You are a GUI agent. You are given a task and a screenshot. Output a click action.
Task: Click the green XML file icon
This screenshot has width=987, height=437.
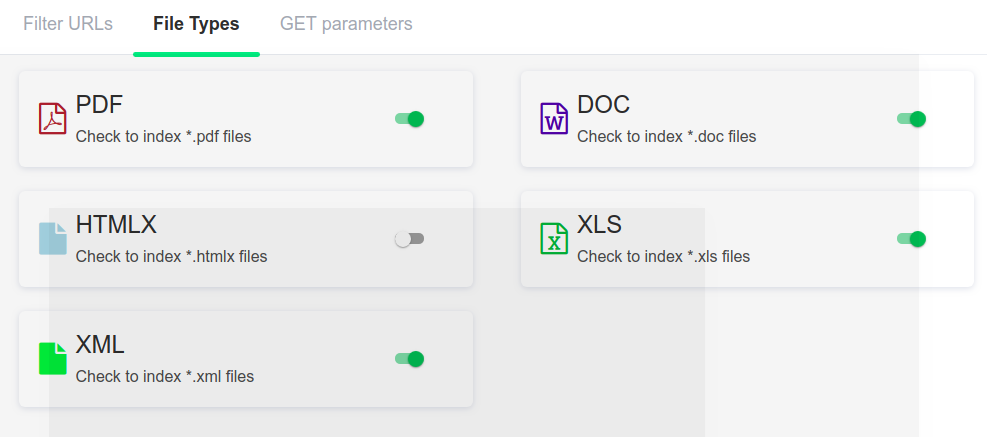tap(52, 359)
